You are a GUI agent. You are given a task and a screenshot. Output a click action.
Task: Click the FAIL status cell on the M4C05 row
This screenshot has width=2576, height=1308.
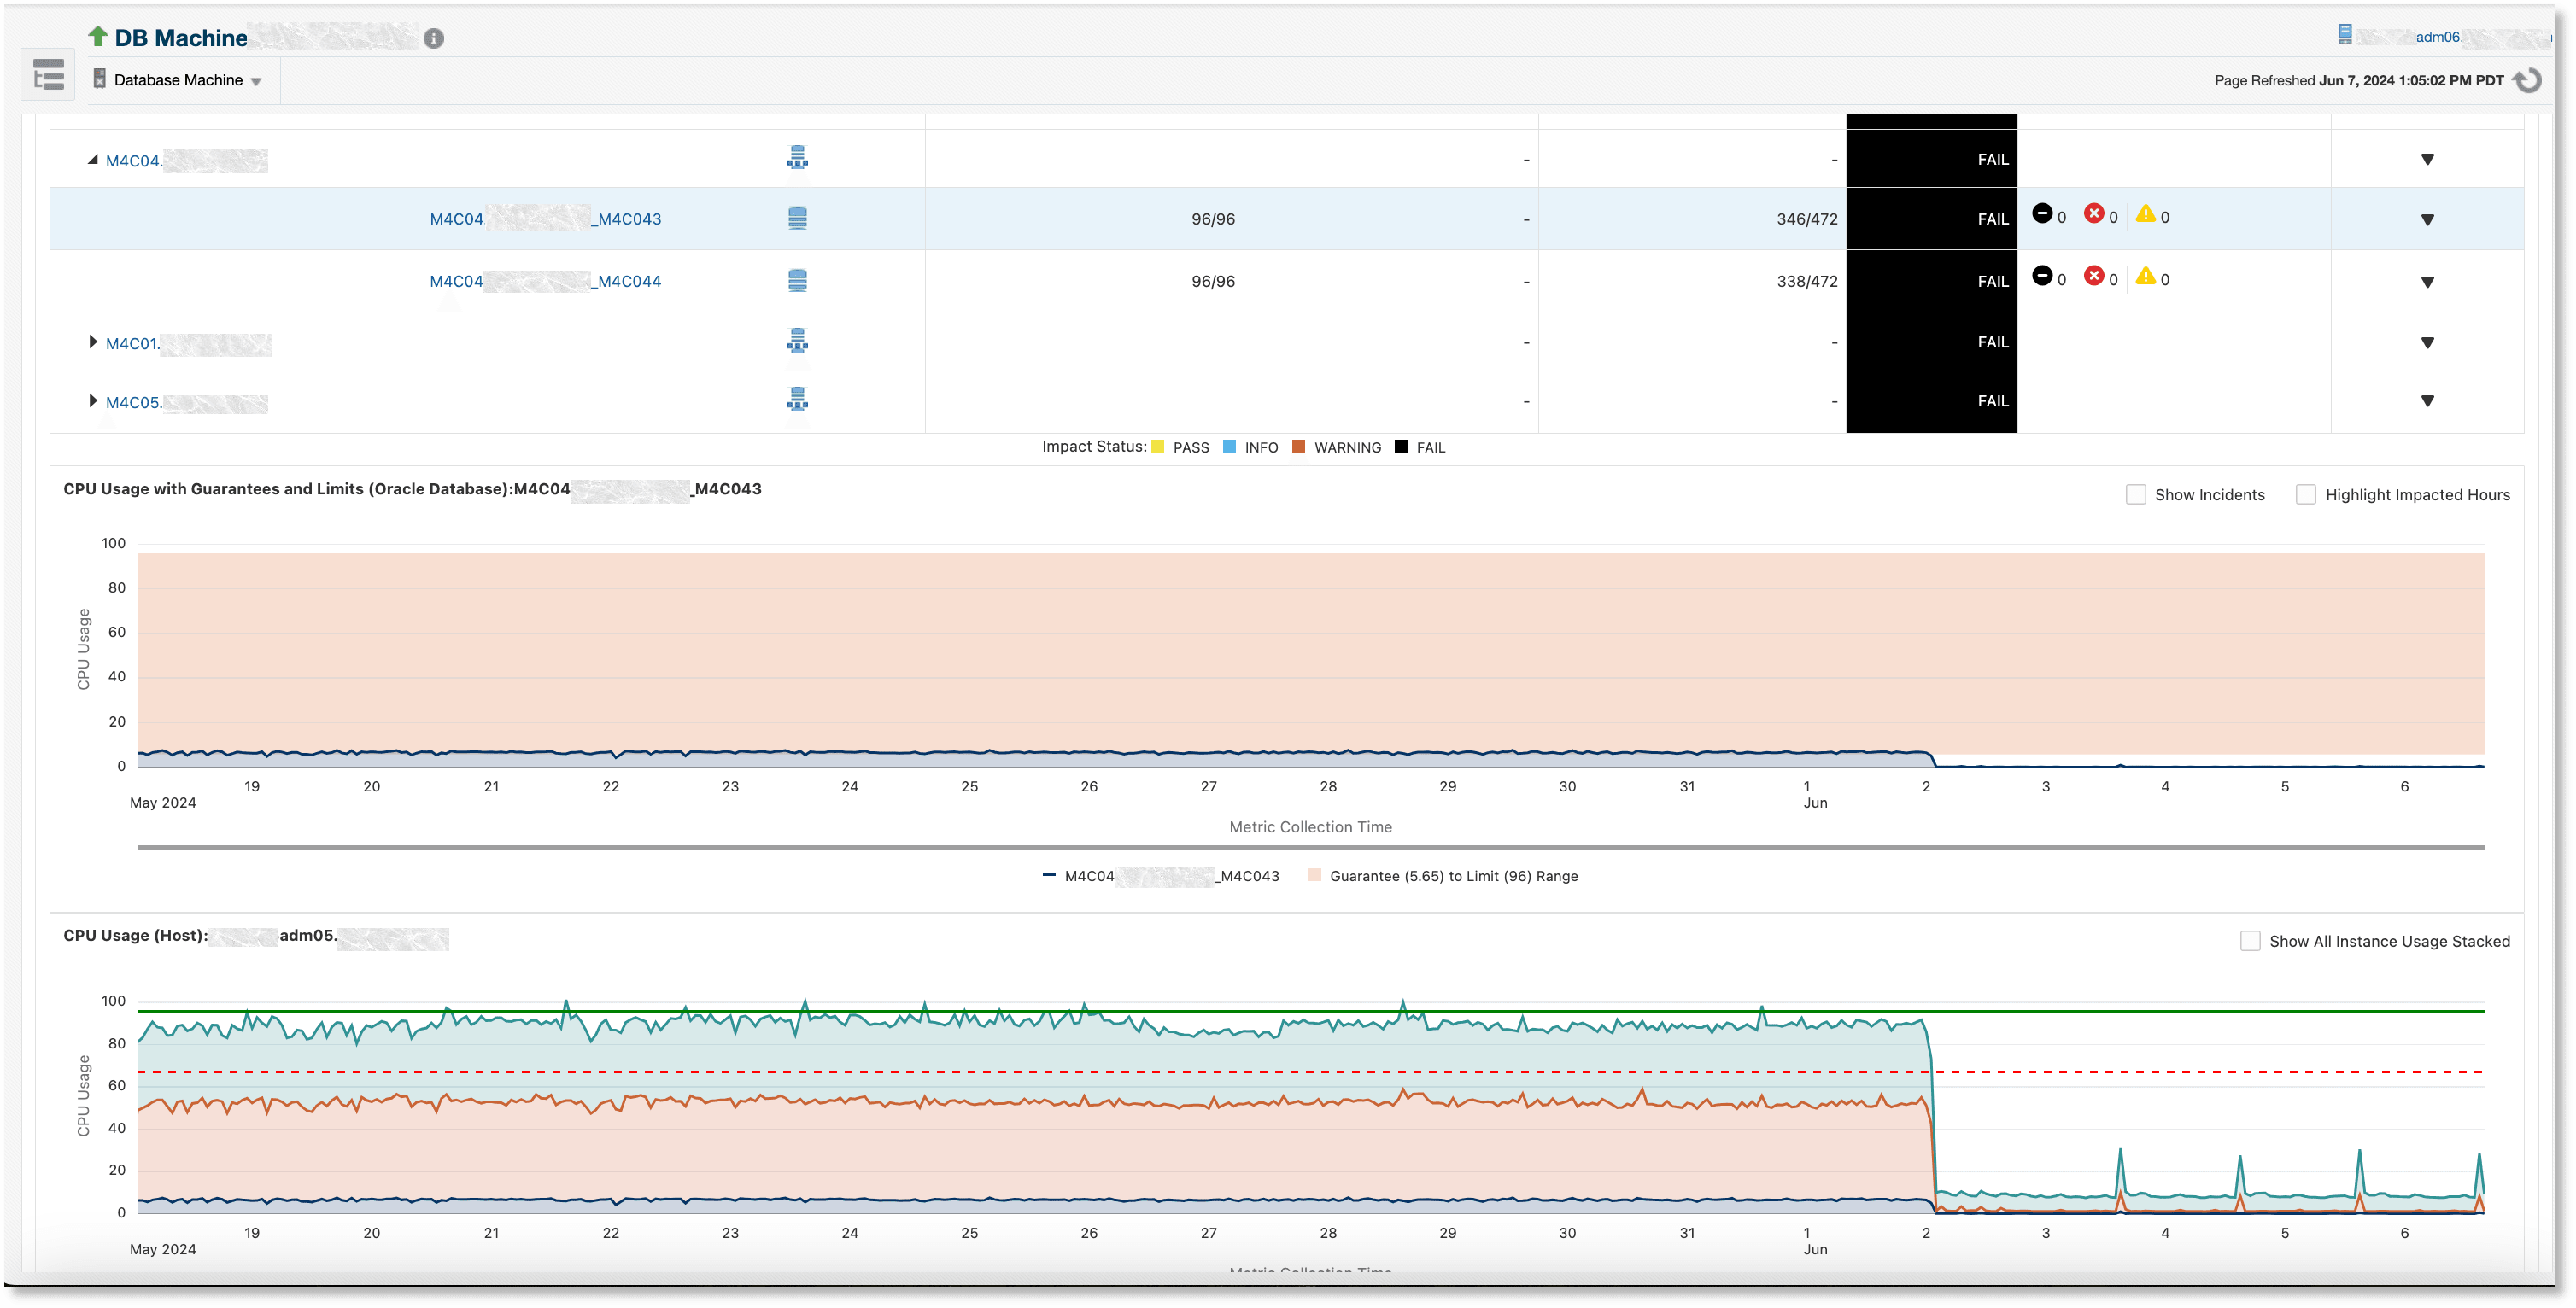tap(1930, 401)
